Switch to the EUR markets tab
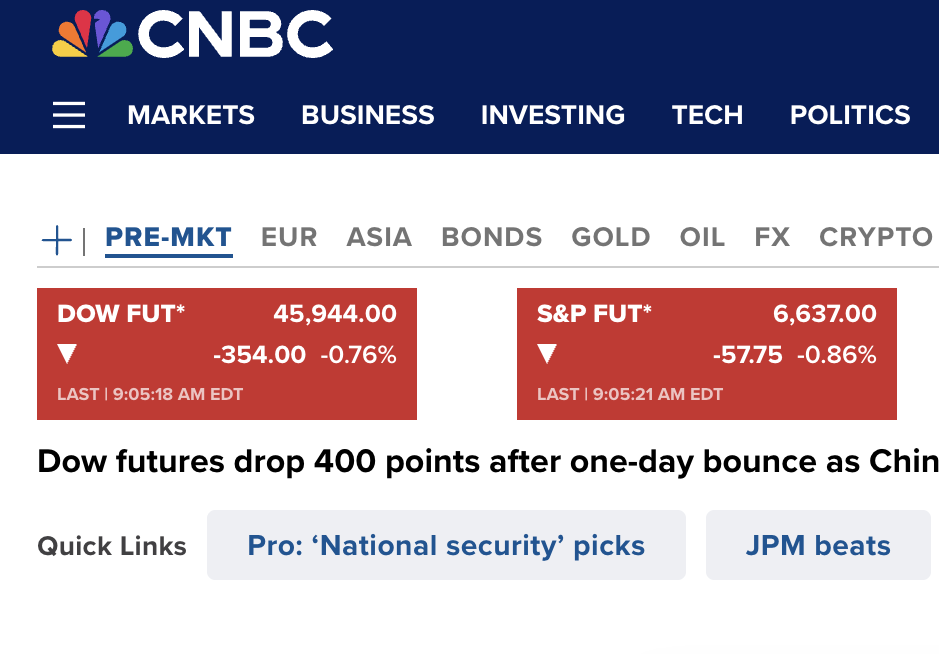Image resolution: width=939 pixels, height=654 pixels. [289, 238]
